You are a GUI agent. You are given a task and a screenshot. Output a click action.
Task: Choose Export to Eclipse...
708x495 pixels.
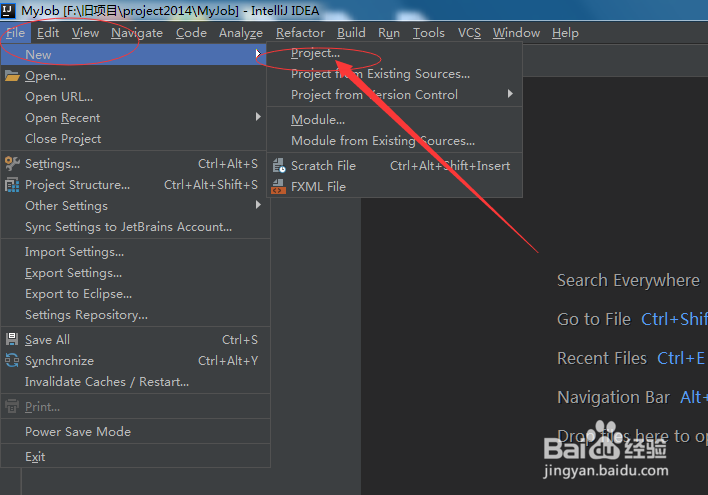135,294
